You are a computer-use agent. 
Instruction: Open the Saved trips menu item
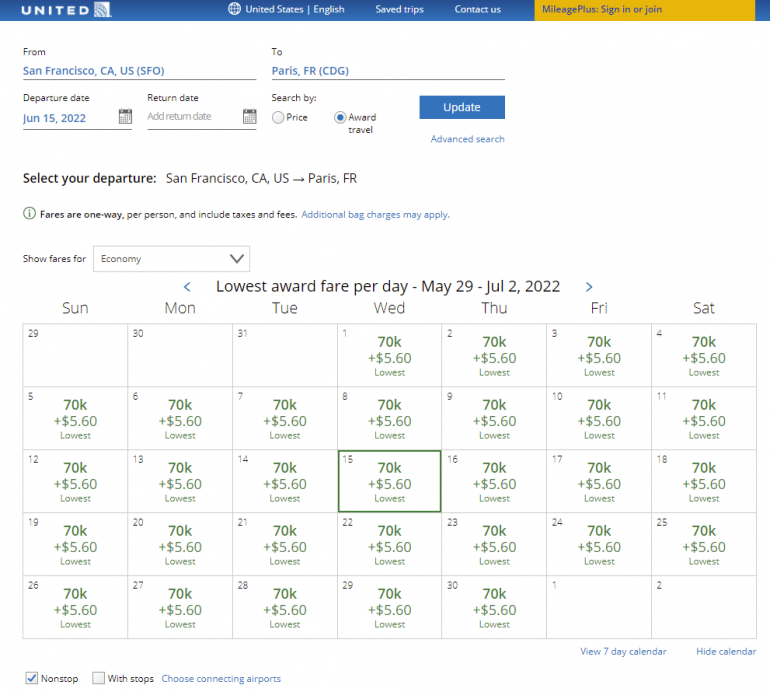coord(399,10)
